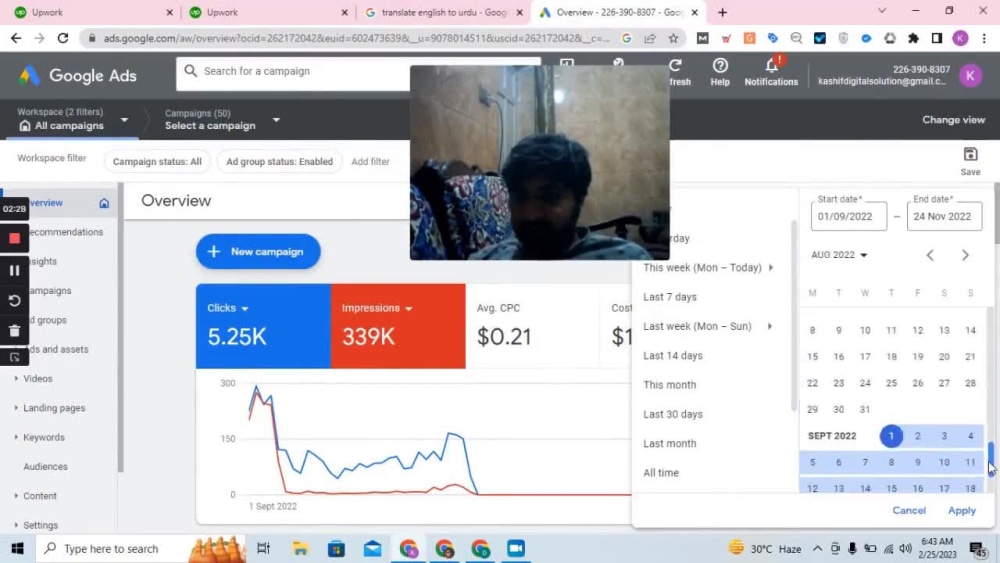Bookmark this page with star icon

click(673, 38)
